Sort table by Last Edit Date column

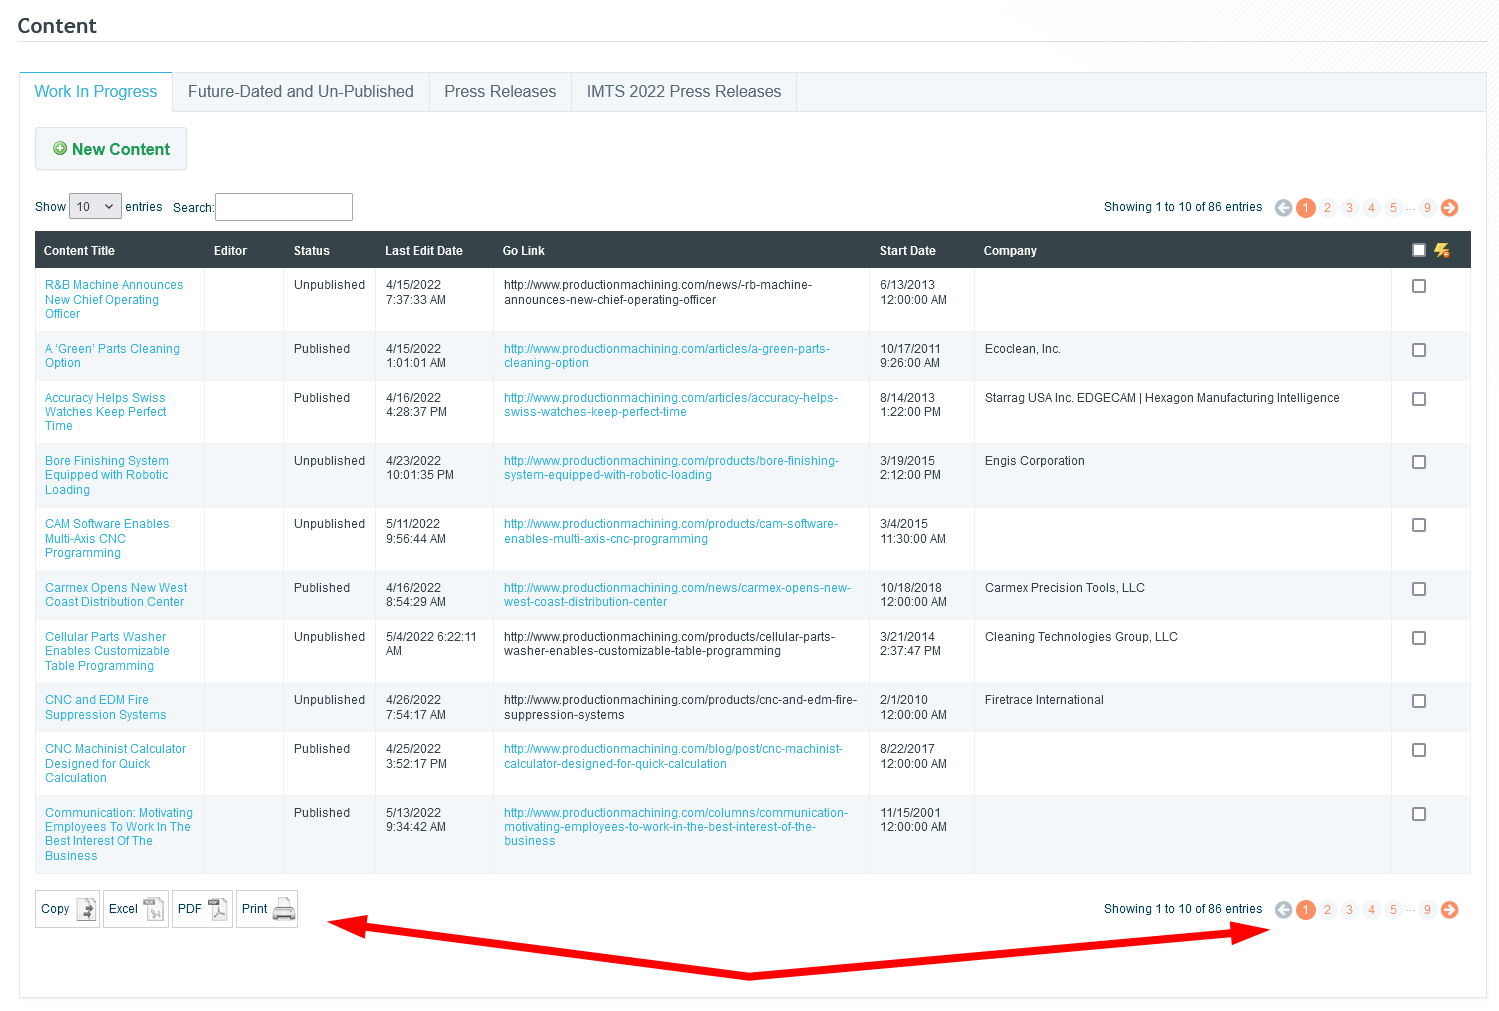(424, 251)
